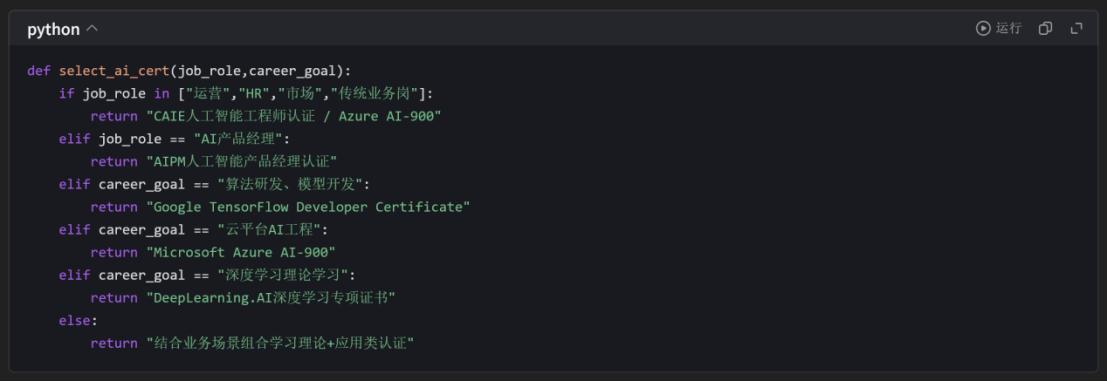Click the 运行 run play icon
Screen dimensions: 1107x382
click(983, 28)
